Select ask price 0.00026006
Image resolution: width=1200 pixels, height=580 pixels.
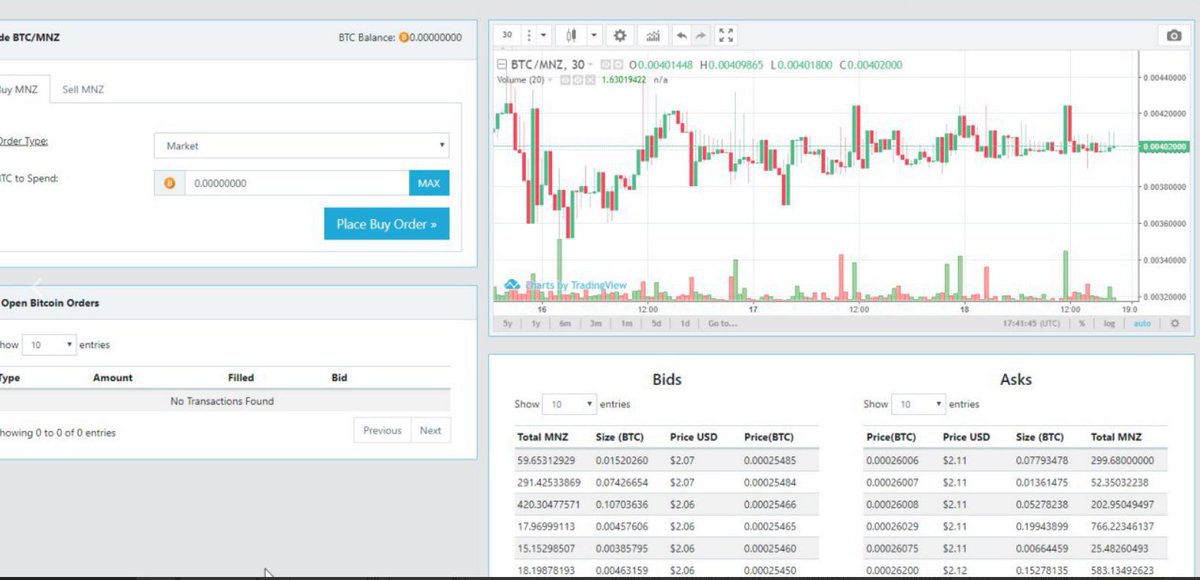894,461
